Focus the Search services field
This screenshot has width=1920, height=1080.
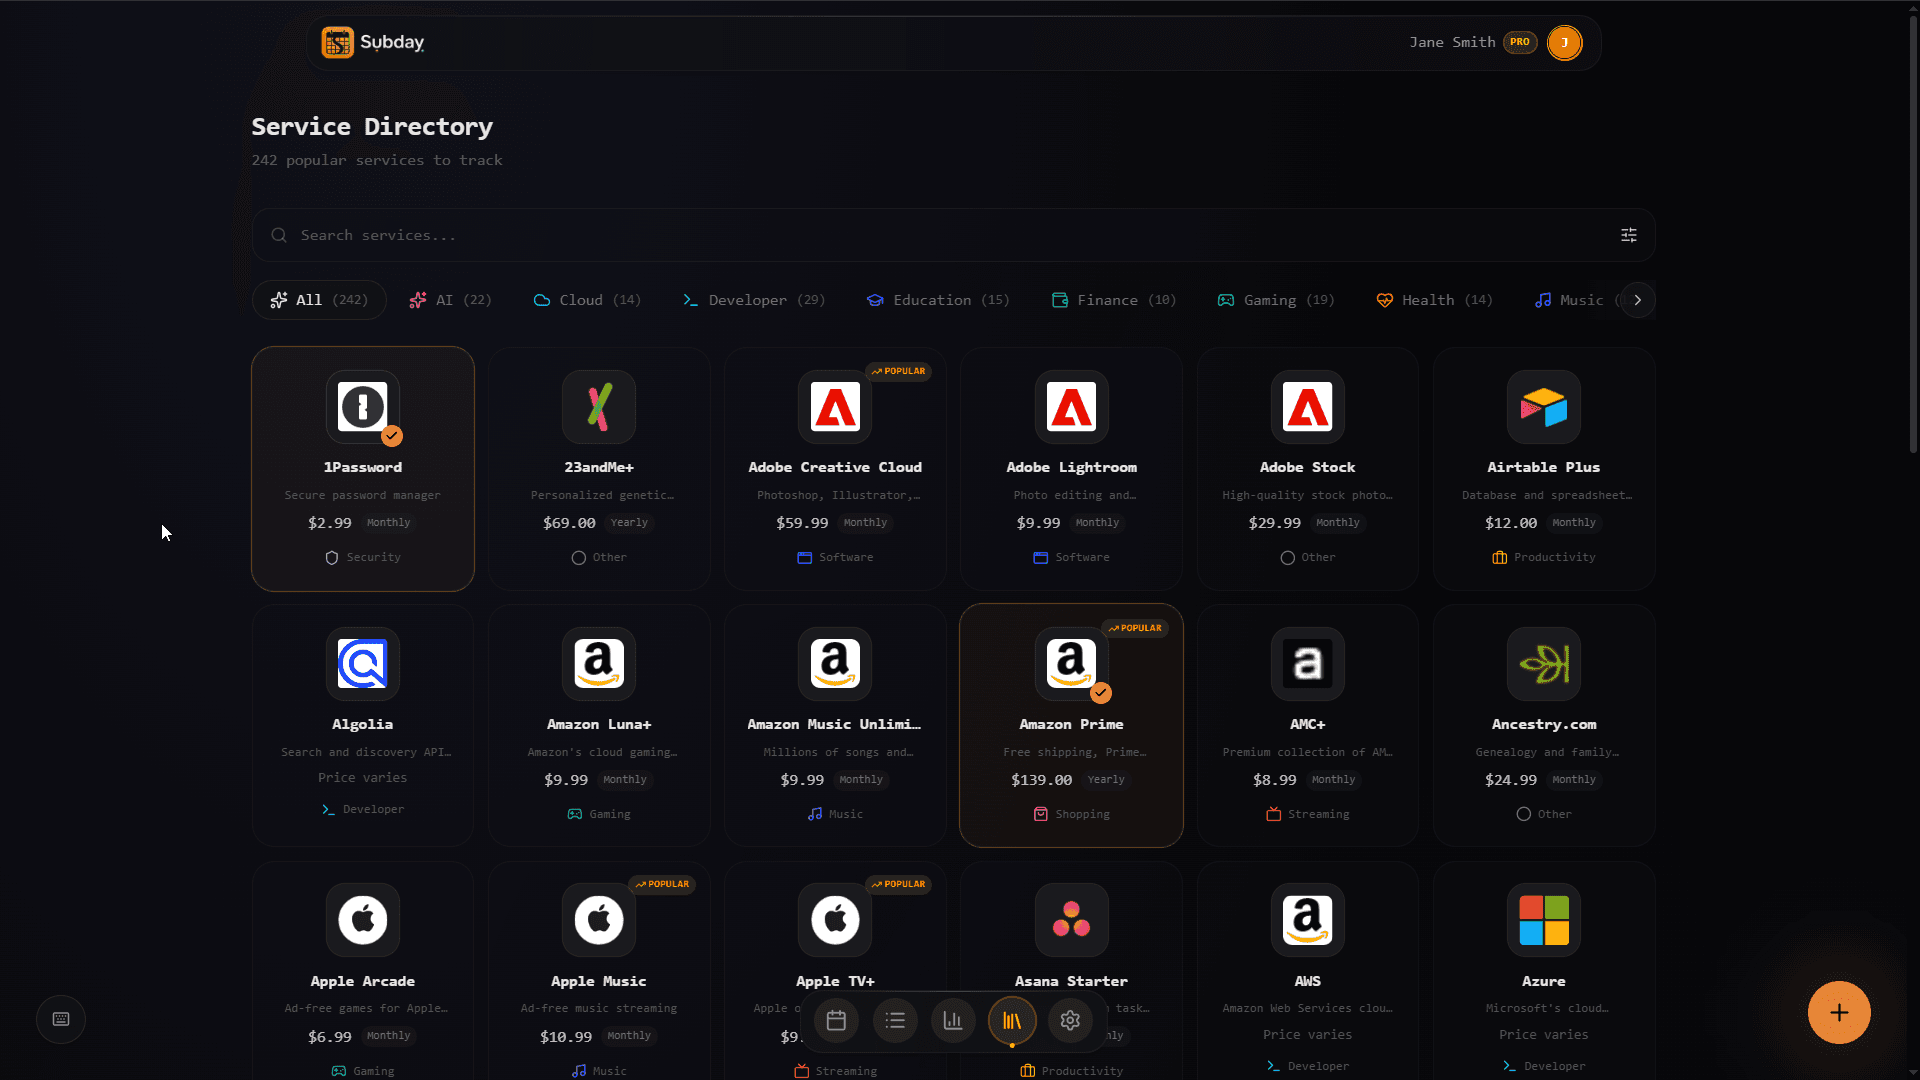(953, 235)
